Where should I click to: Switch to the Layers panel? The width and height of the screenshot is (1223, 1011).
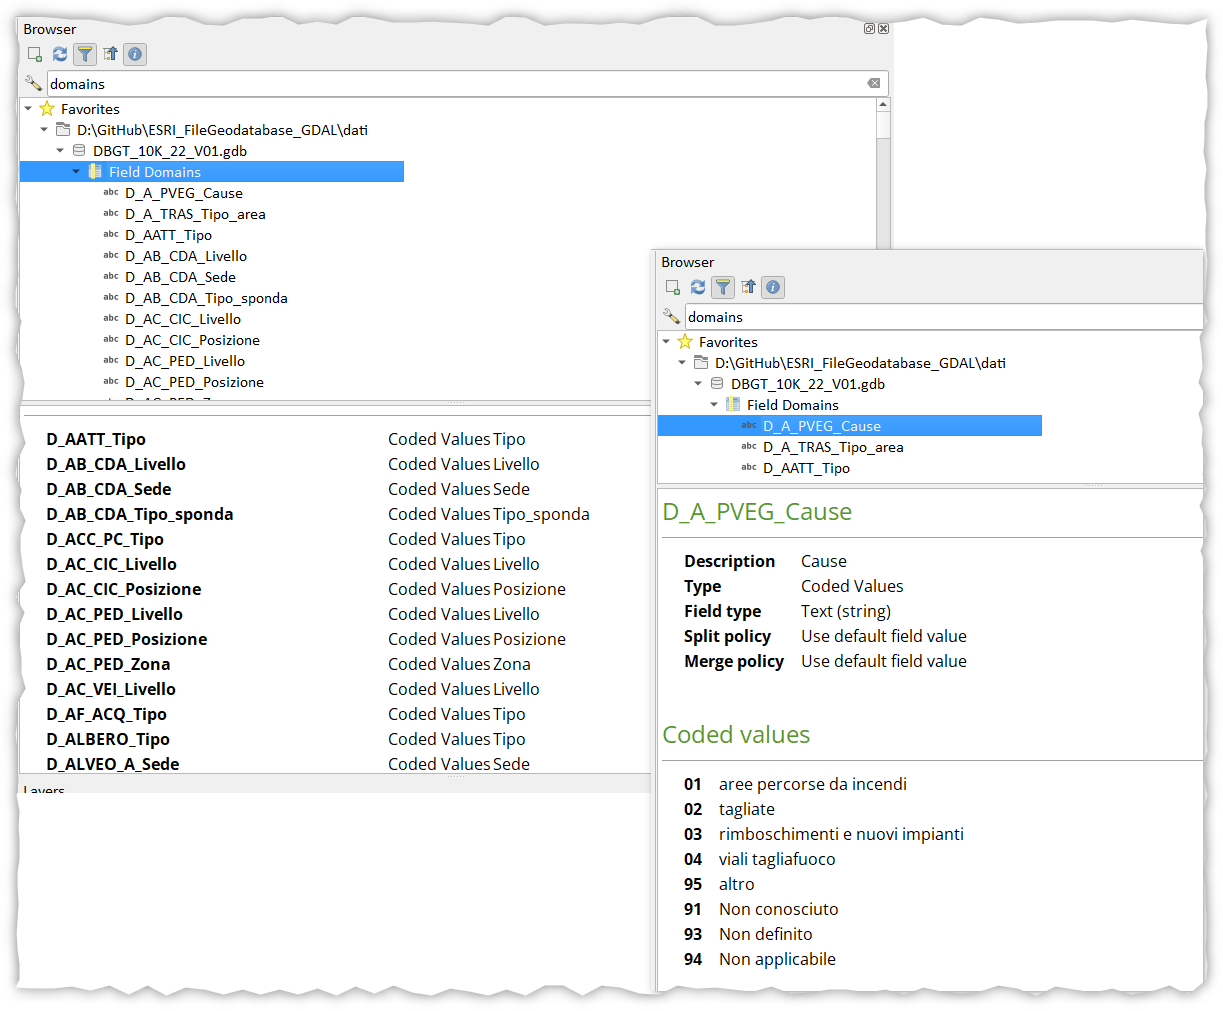[x=43, y=790]
